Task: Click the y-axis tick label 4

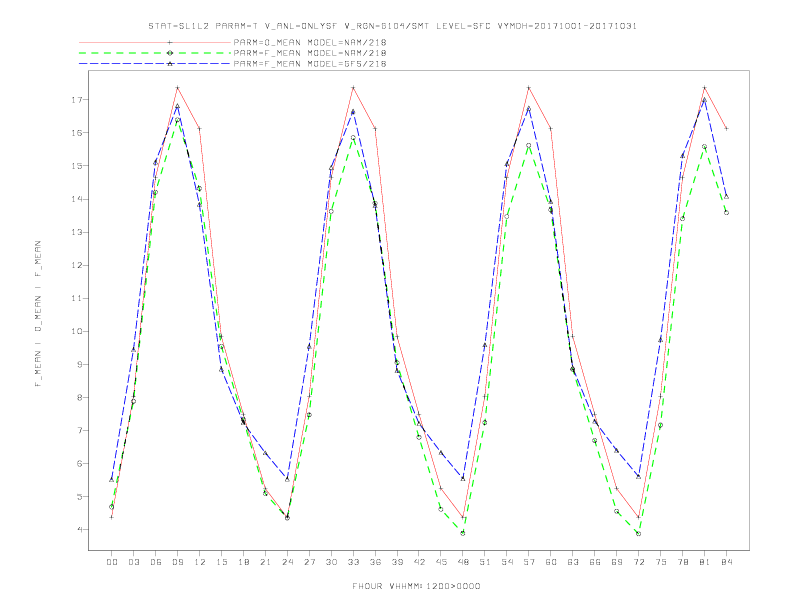Action: coord(79,530)
